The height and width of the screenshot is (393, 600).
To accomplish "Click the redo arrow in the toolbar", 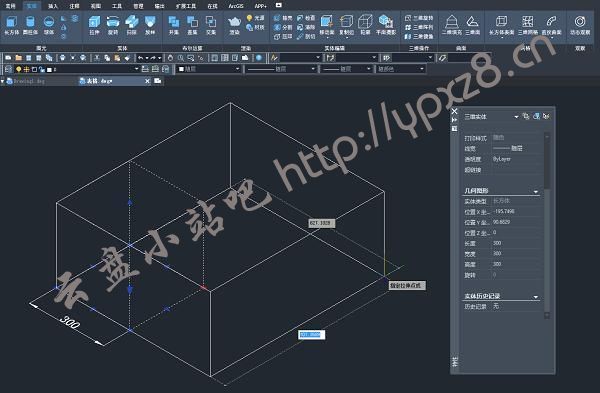I will [x=153, y=58].
